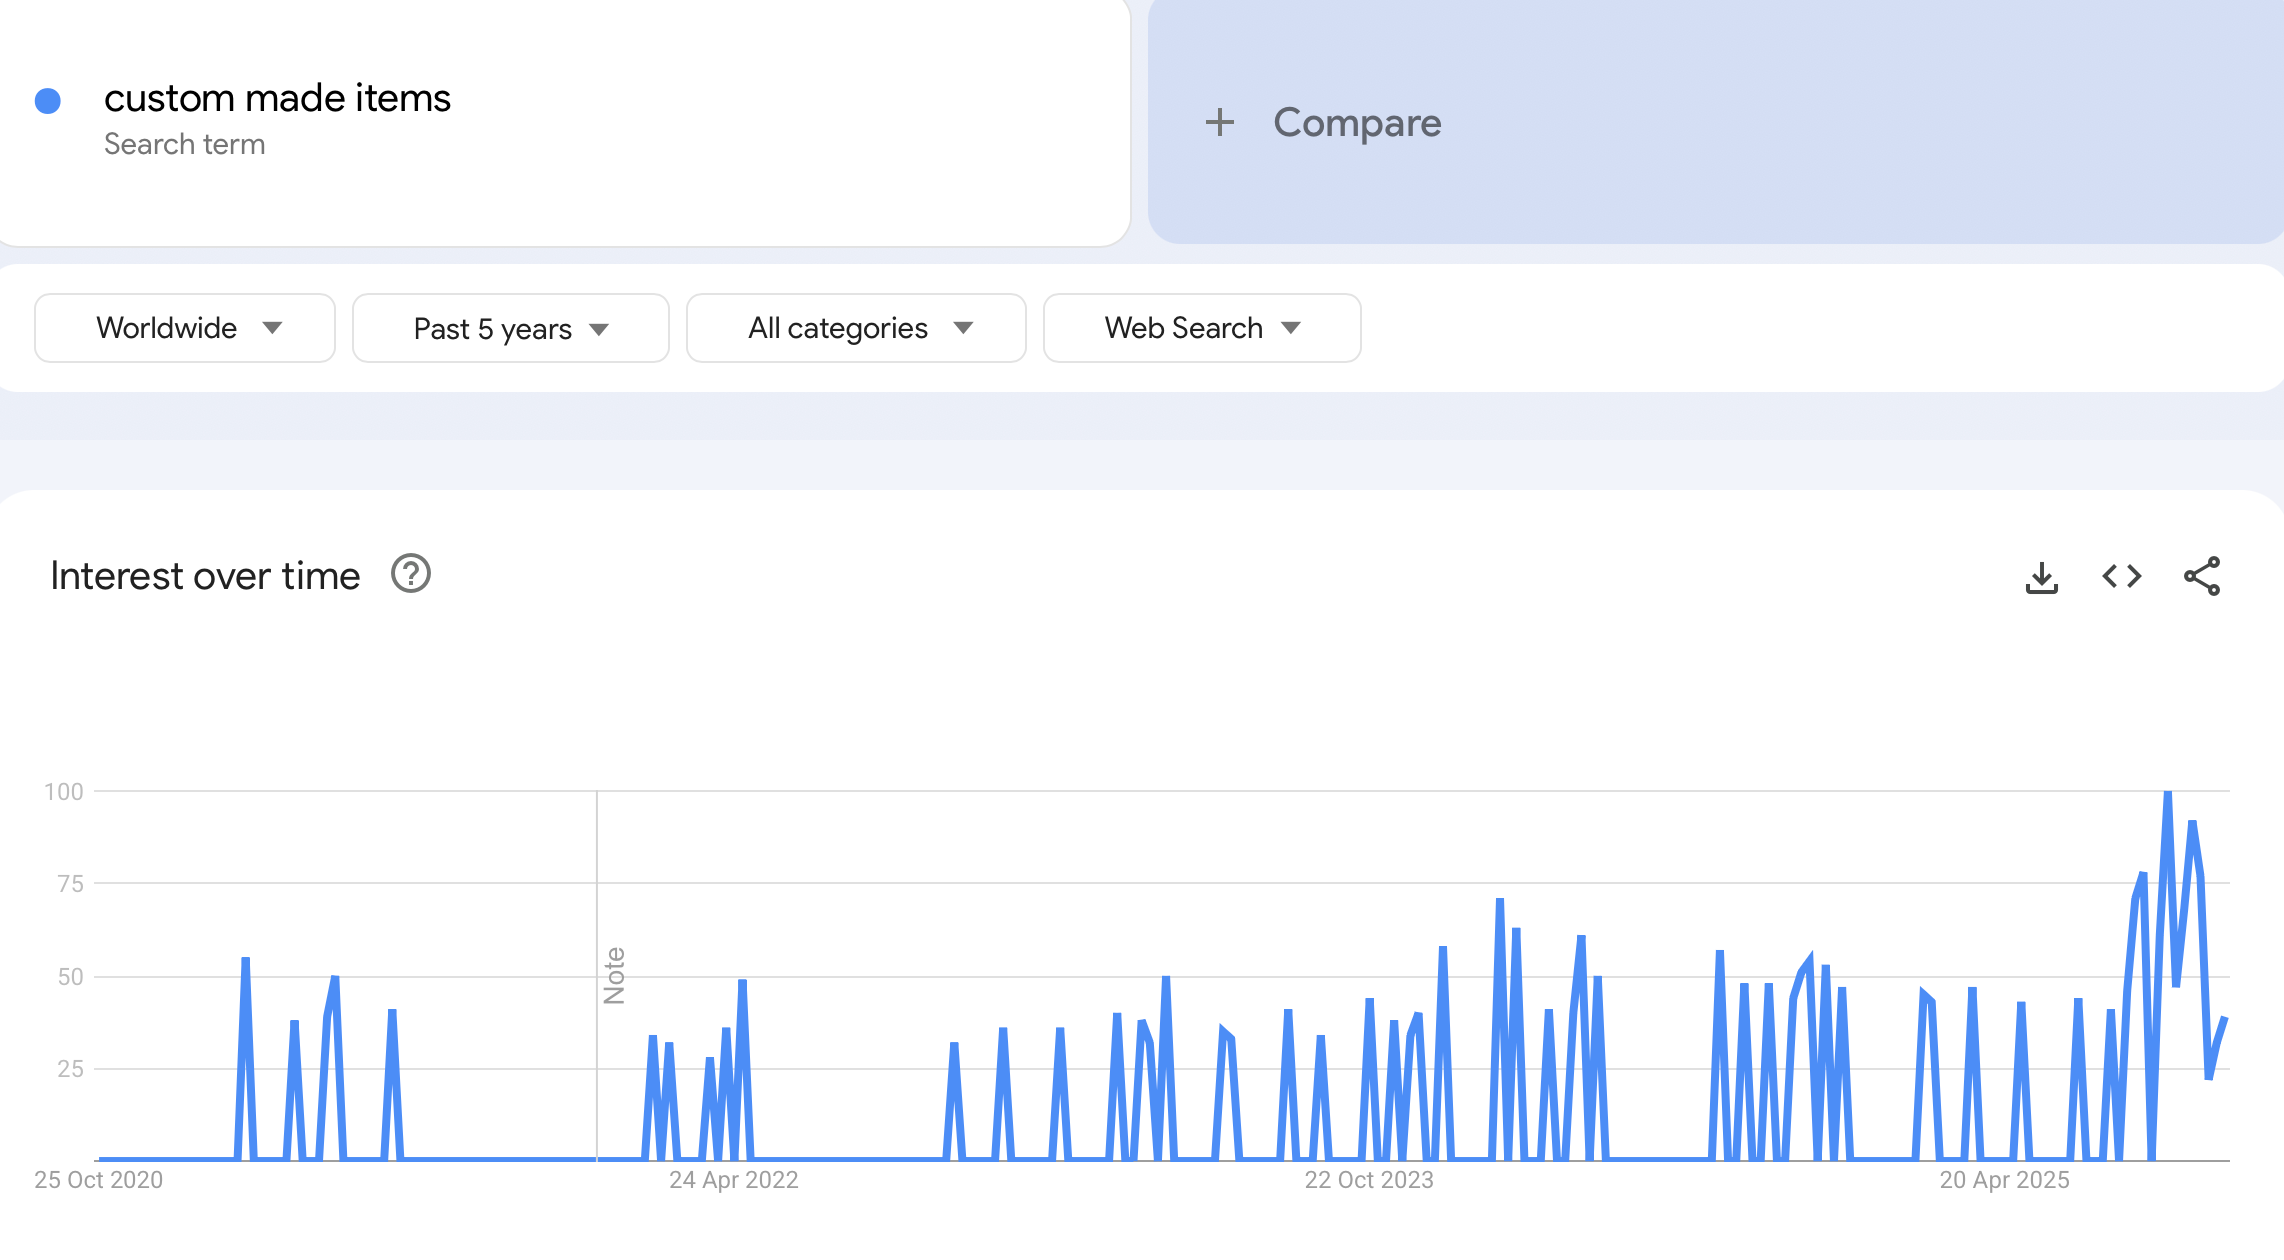This screenshot has width=2284, height=1260.
Task: Click the Search term label under the query
Action: point(185,143)
